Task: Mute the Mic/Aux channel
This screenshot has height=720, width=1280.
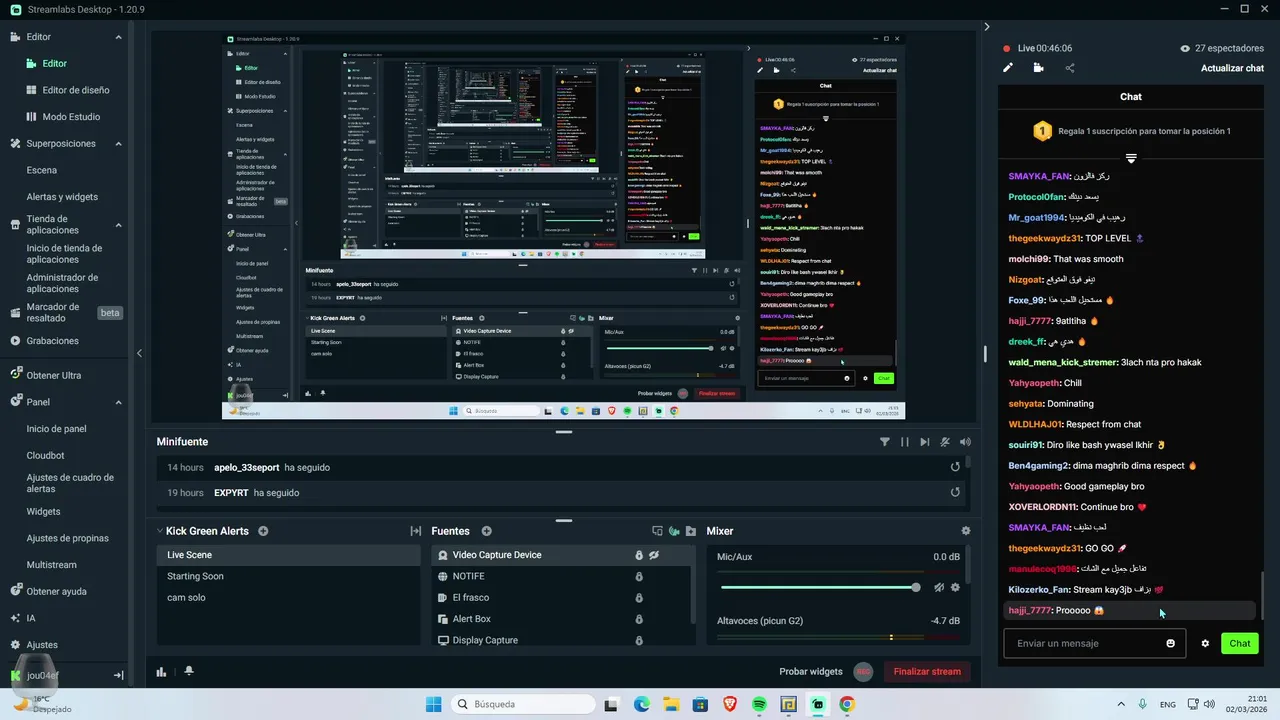Action: (x=939, y=588)
